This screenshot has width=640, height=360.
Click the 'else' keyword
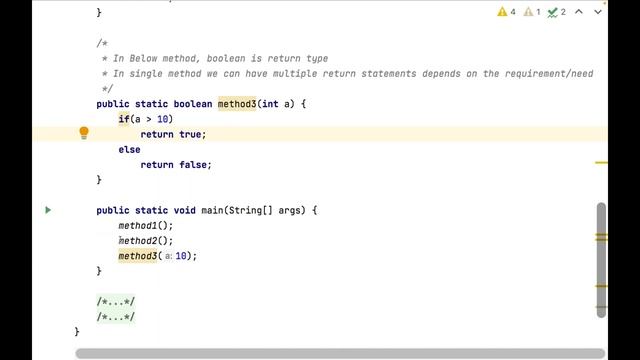click(x=129, y=150)
